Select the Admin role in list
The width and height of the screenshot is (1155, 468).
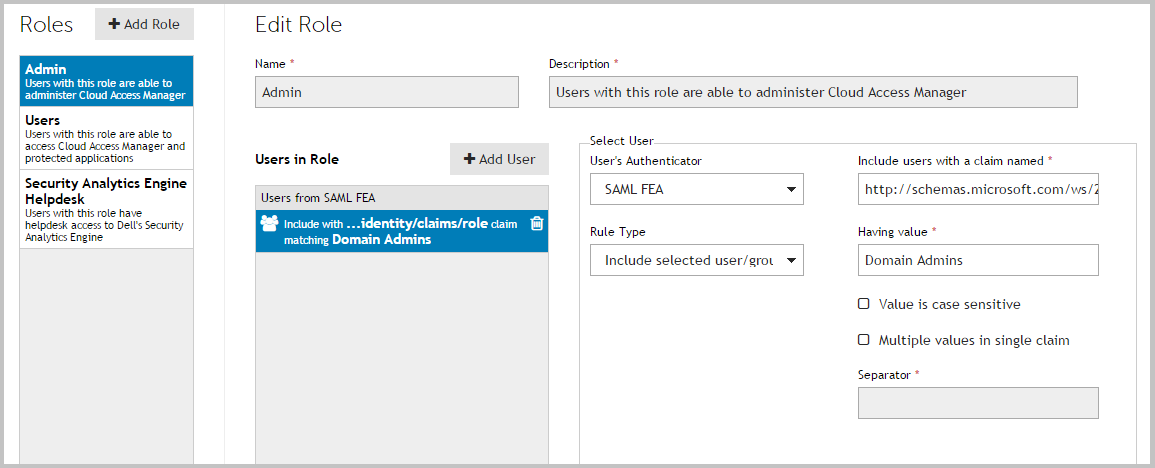106,81
